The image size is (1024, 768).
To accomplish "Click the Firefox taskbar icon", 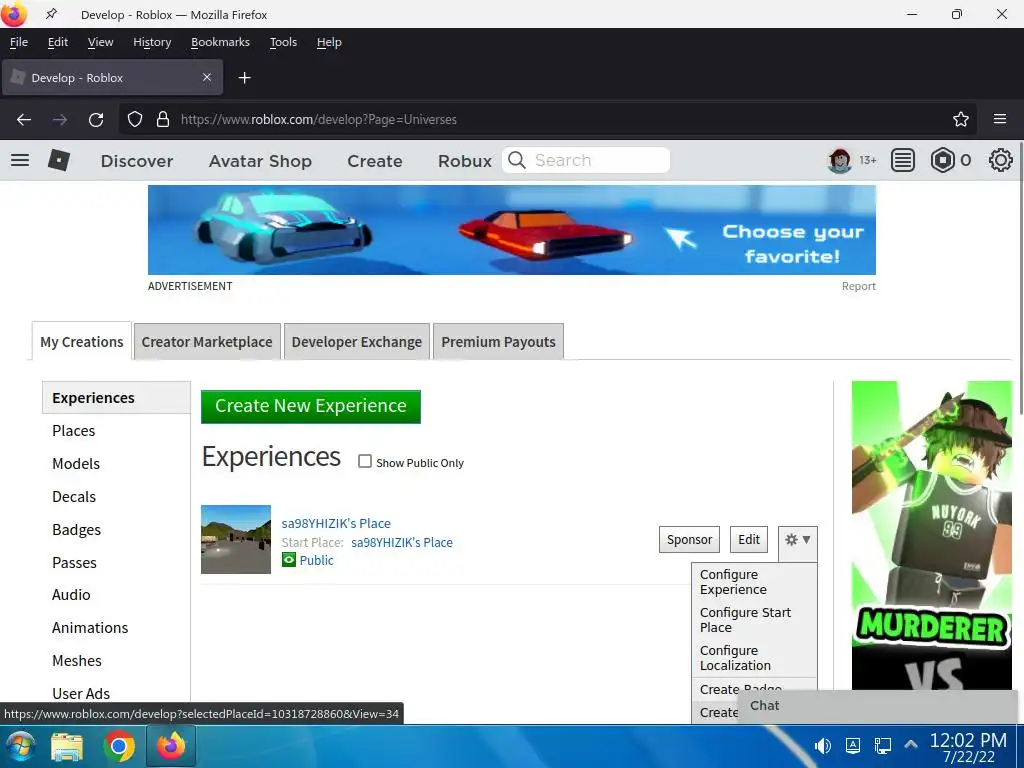I will click(170, 747).
